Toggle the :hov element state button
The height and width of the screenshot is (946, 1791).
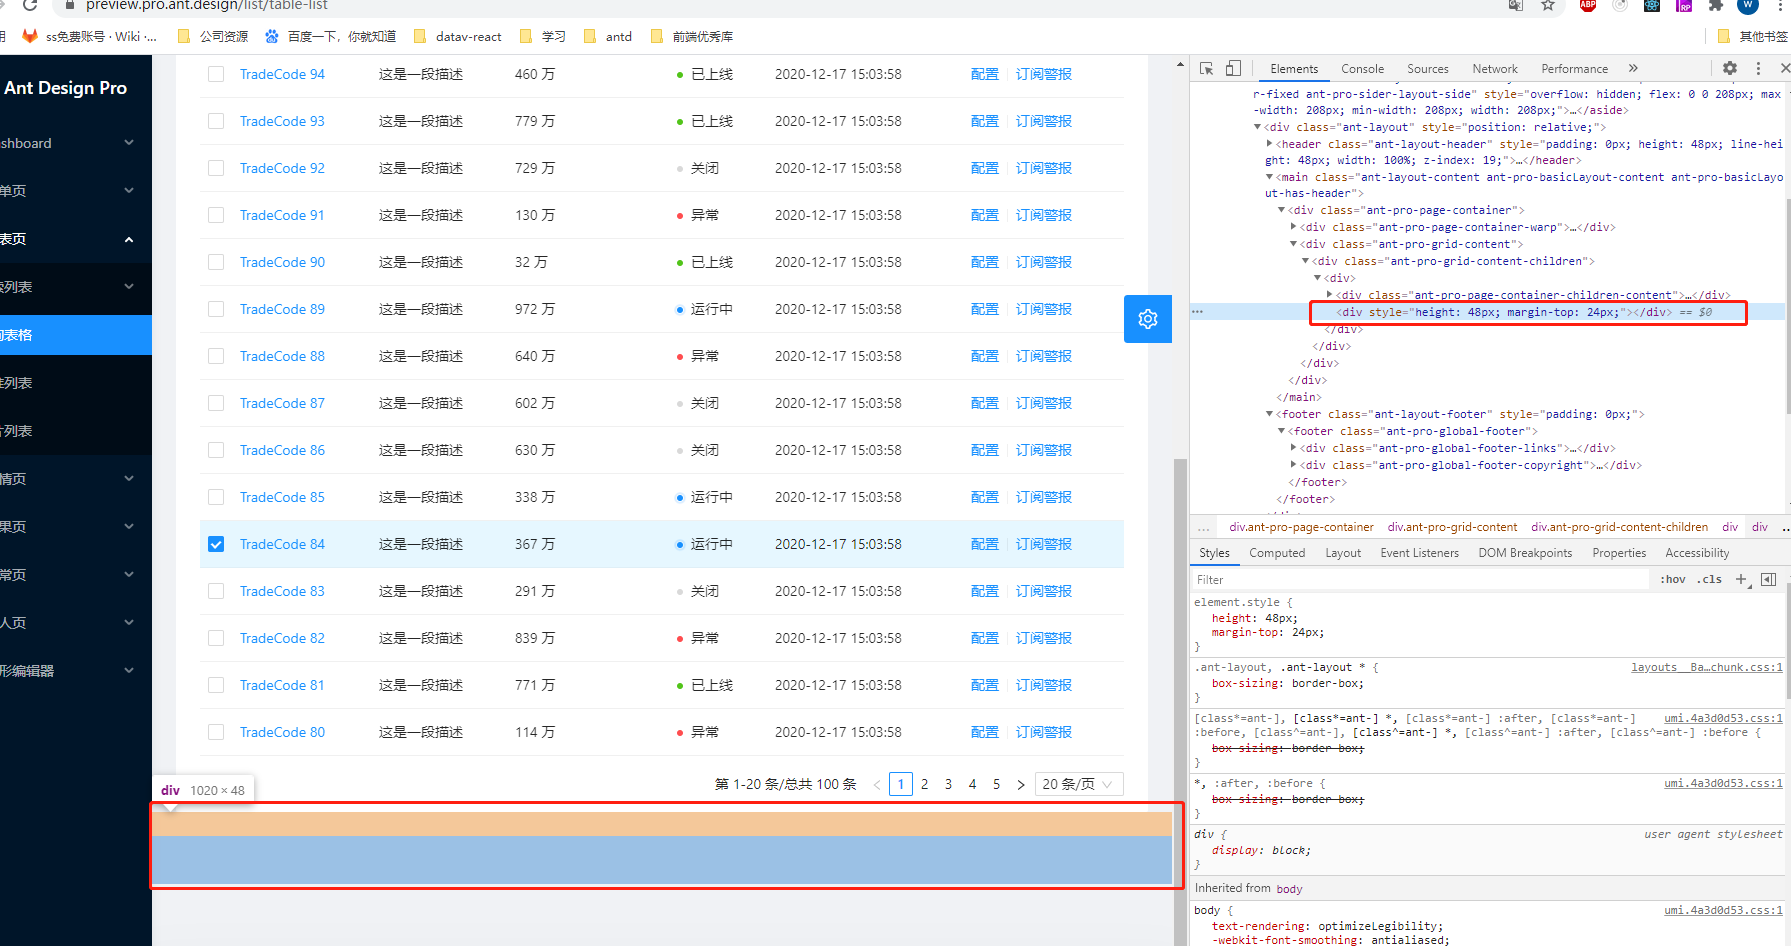point(1673,579)
